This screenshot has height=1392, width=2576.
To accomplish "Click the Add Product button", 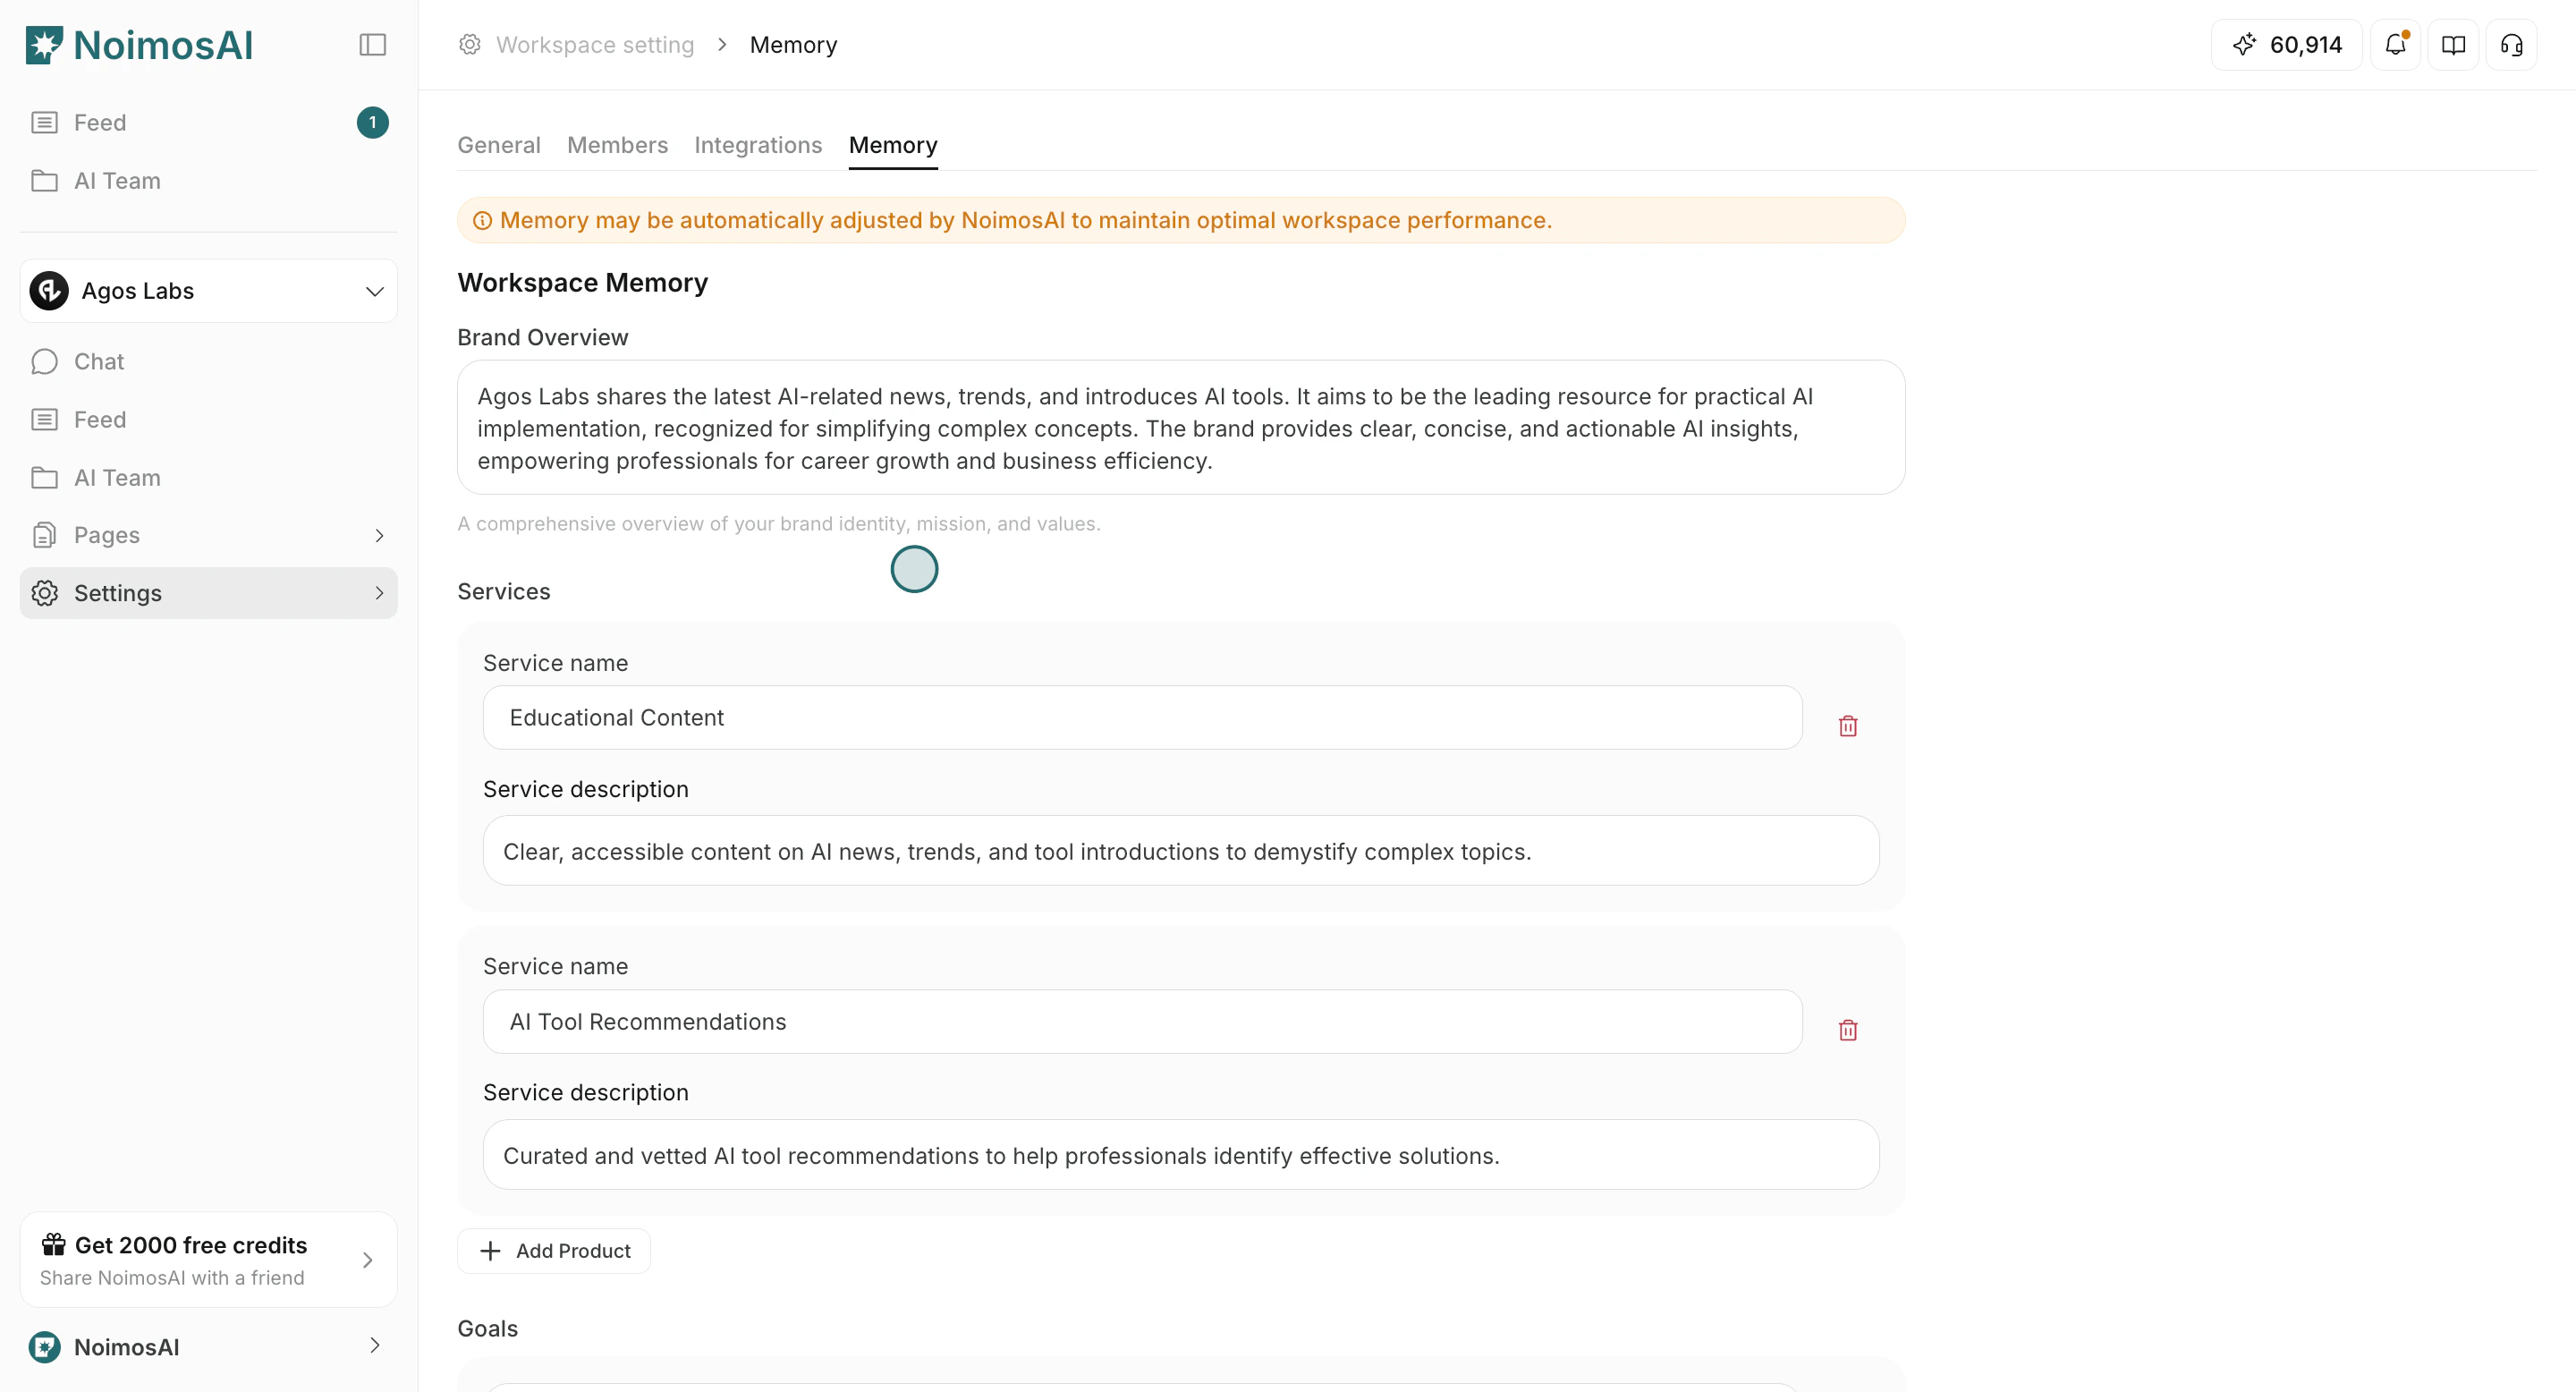I will tap(554, 1250).
